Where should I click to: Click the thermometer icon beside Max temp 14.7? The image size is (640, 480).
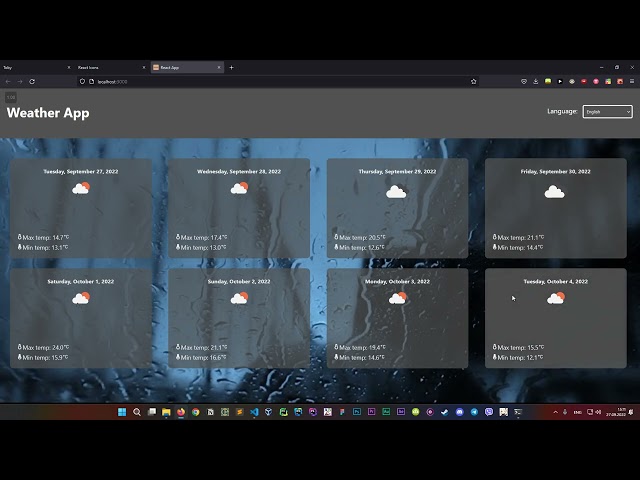tap(19, 237)
